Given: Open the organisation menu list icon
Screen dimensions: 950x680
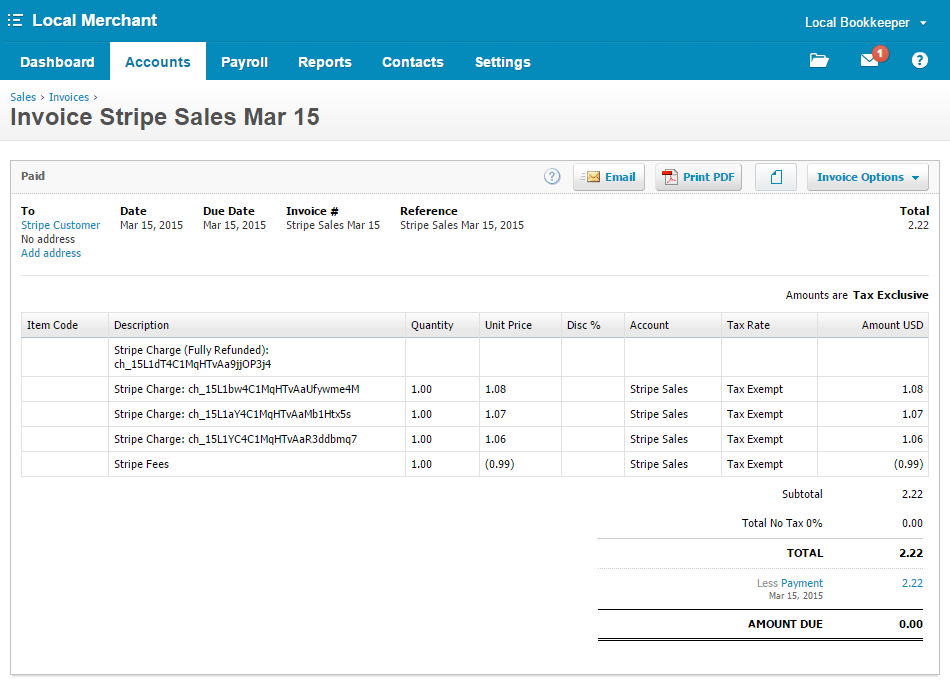Looking at the screenshot, I should coord(15,21).
